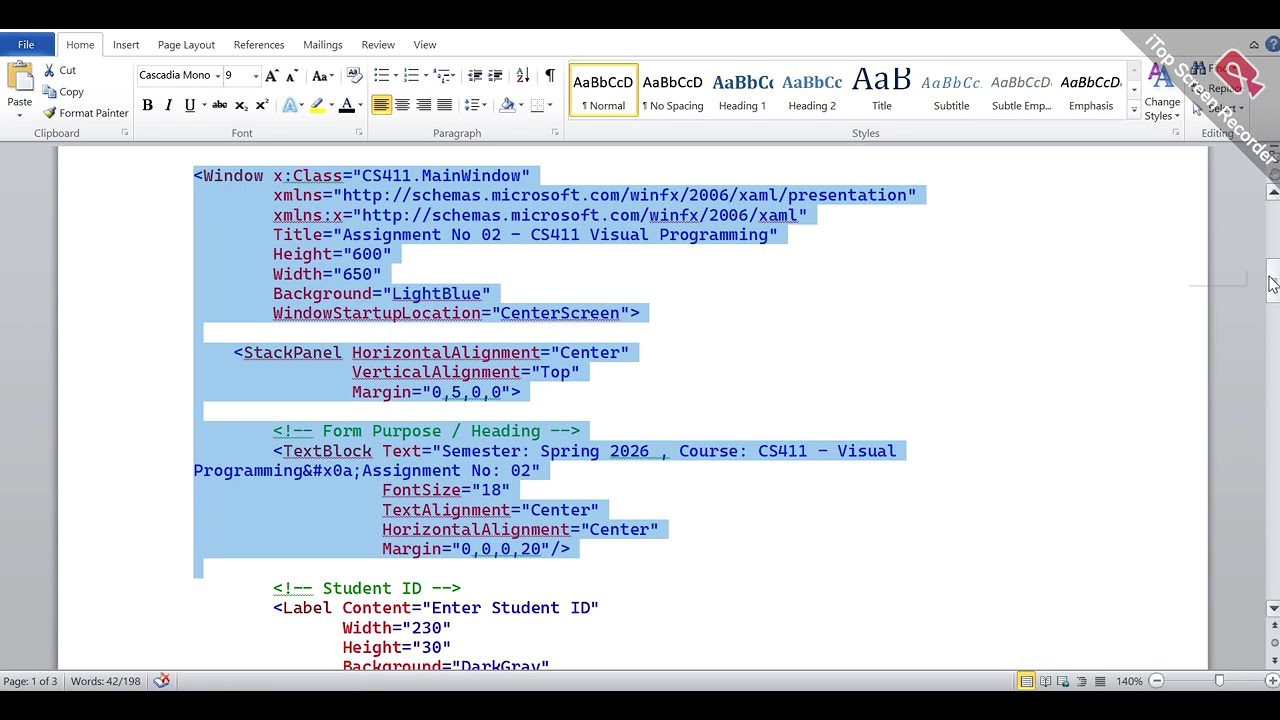Start a numbered list
The height and width of the screenshot is (720, 1280).
click(411, 75)
